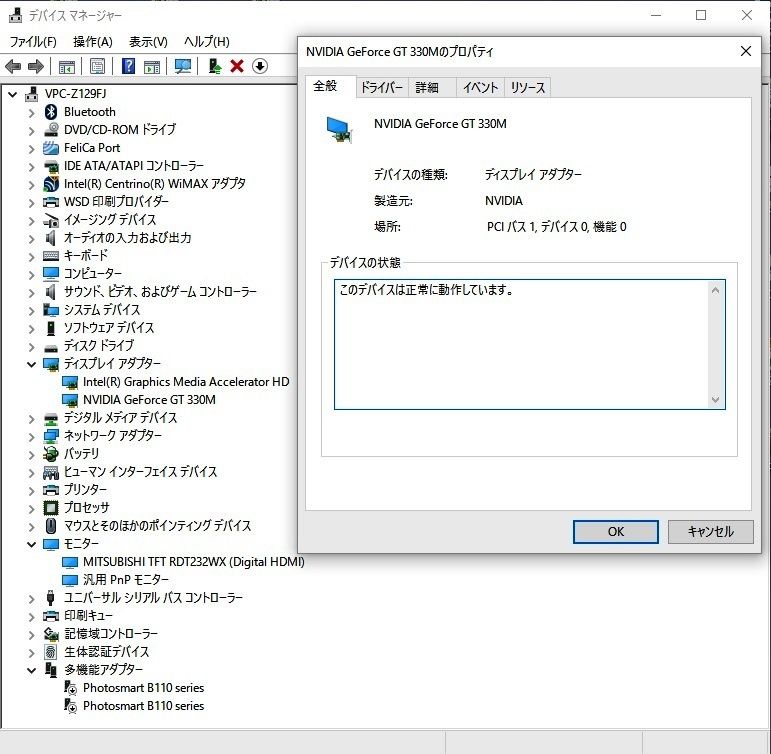Screen dimensions: 771x754
Task: Select the ディスク ドライブ item
Action: [x=98, y=346]
